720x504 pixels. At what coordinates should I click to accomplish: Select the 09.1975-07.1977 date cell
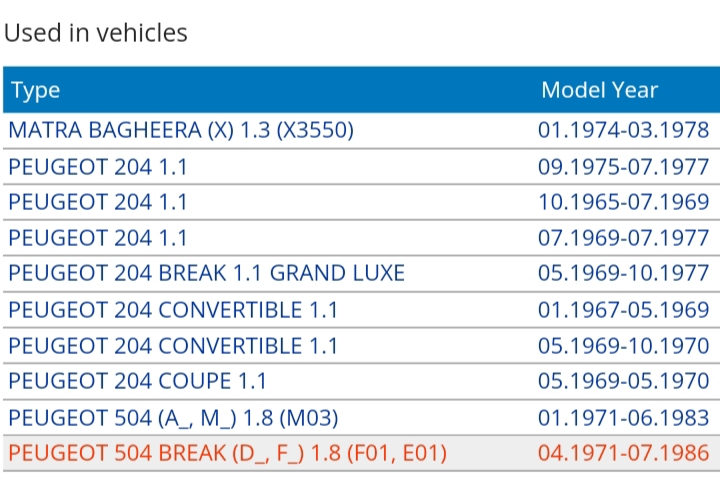[623, 166]
